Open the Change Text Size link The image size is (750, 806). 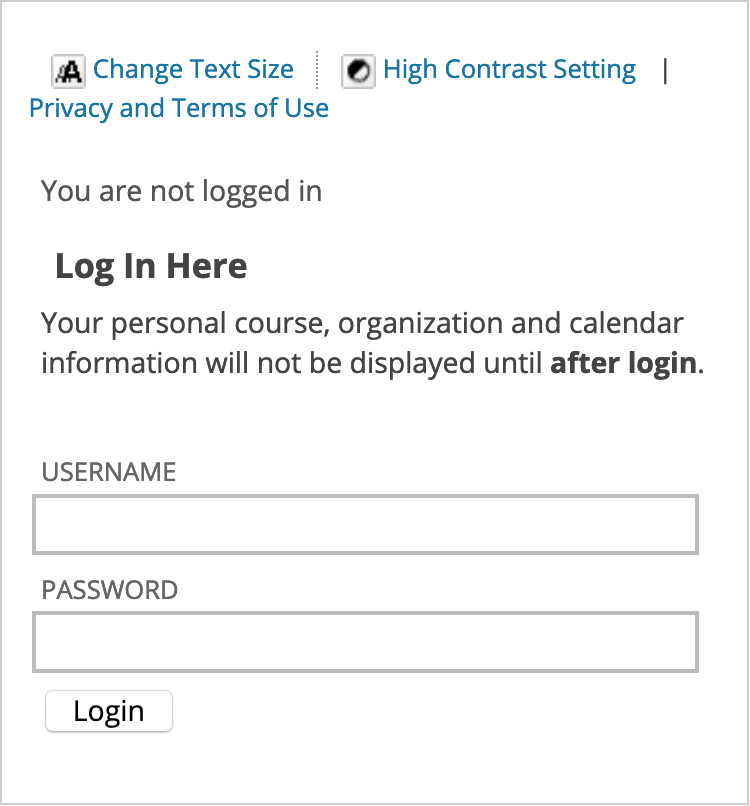coord(193,70)
